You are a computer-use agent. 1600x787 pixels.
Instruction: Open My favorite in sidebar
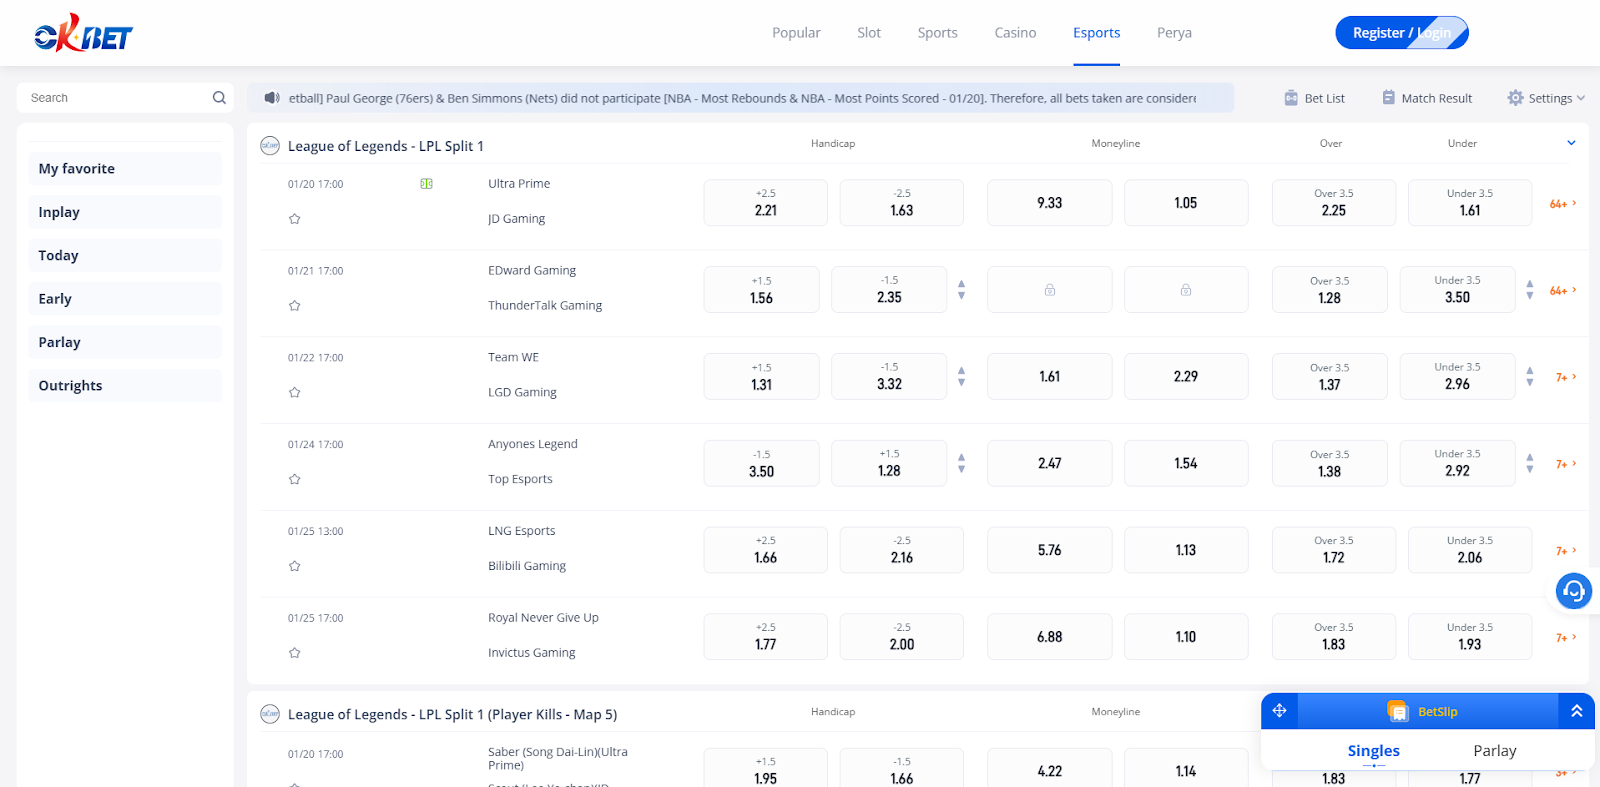pos(125,169)
